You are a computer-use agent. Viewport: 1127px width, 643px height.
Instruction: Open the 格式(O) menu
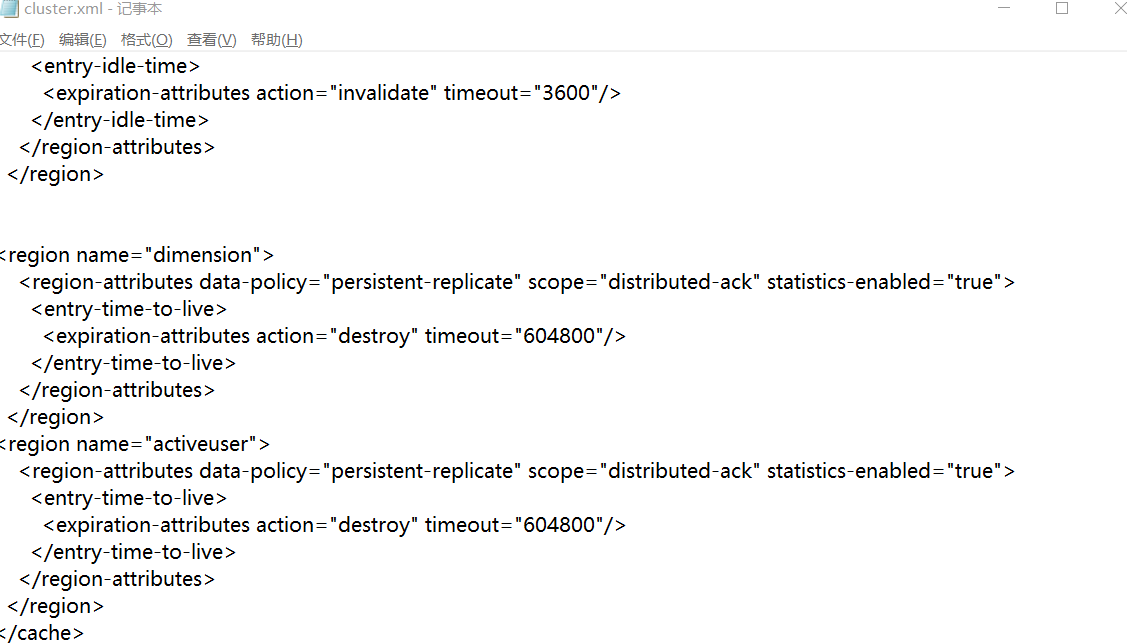point(146,40)
